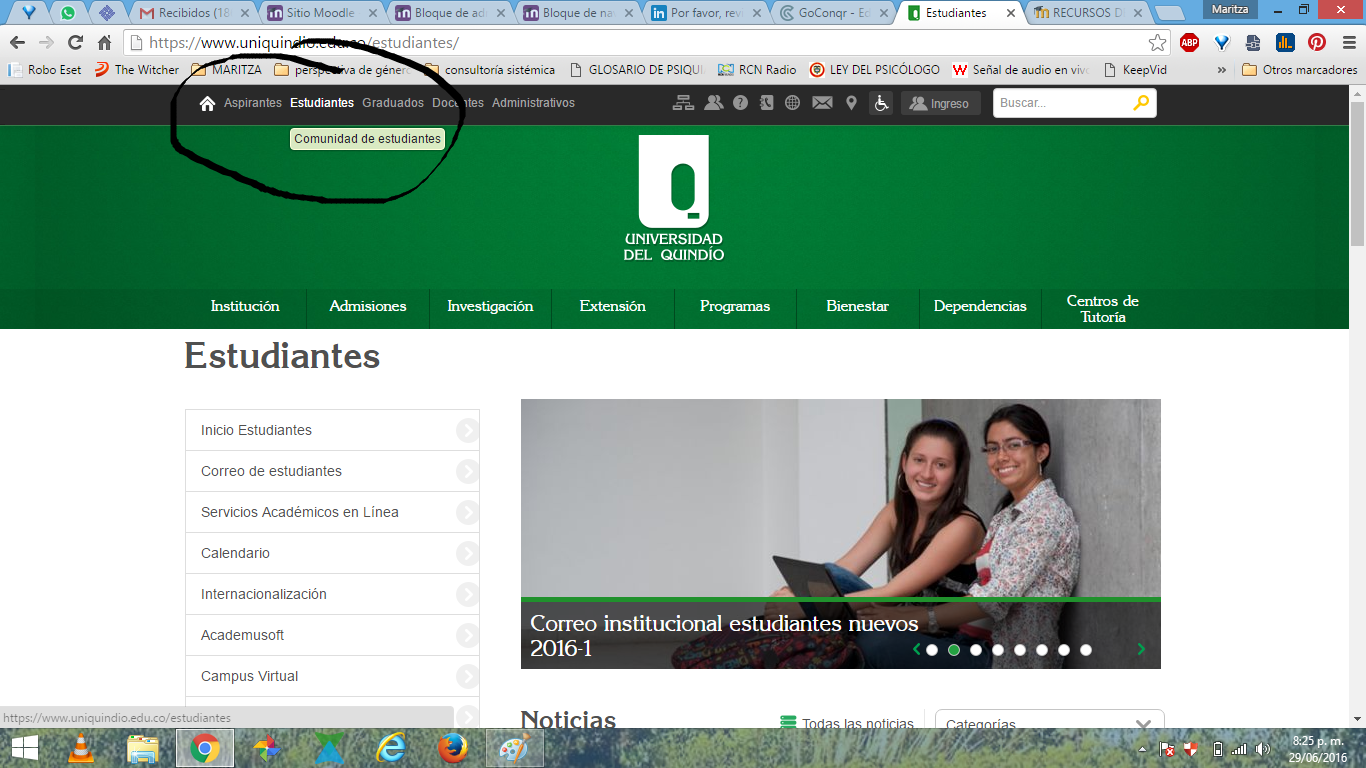This screenshot has height=768, width=1366.
Task: Go back with the browser back arrow
Action: pyautogui.click(x=17, y=42)
